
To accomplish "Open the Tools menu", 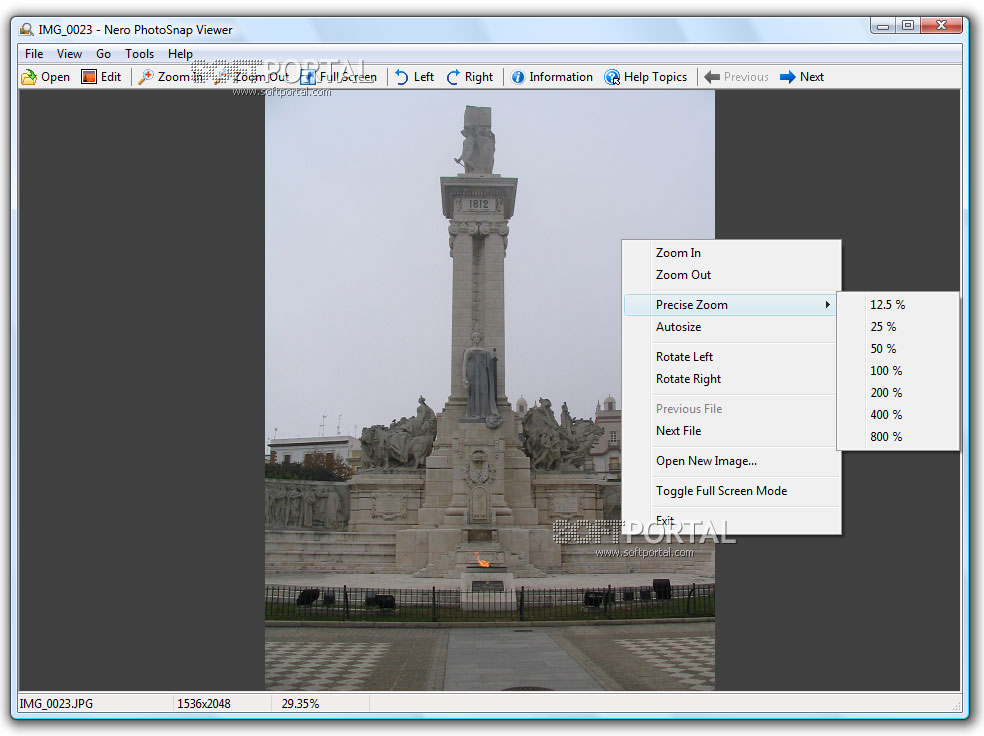I will tap(139, 54).
